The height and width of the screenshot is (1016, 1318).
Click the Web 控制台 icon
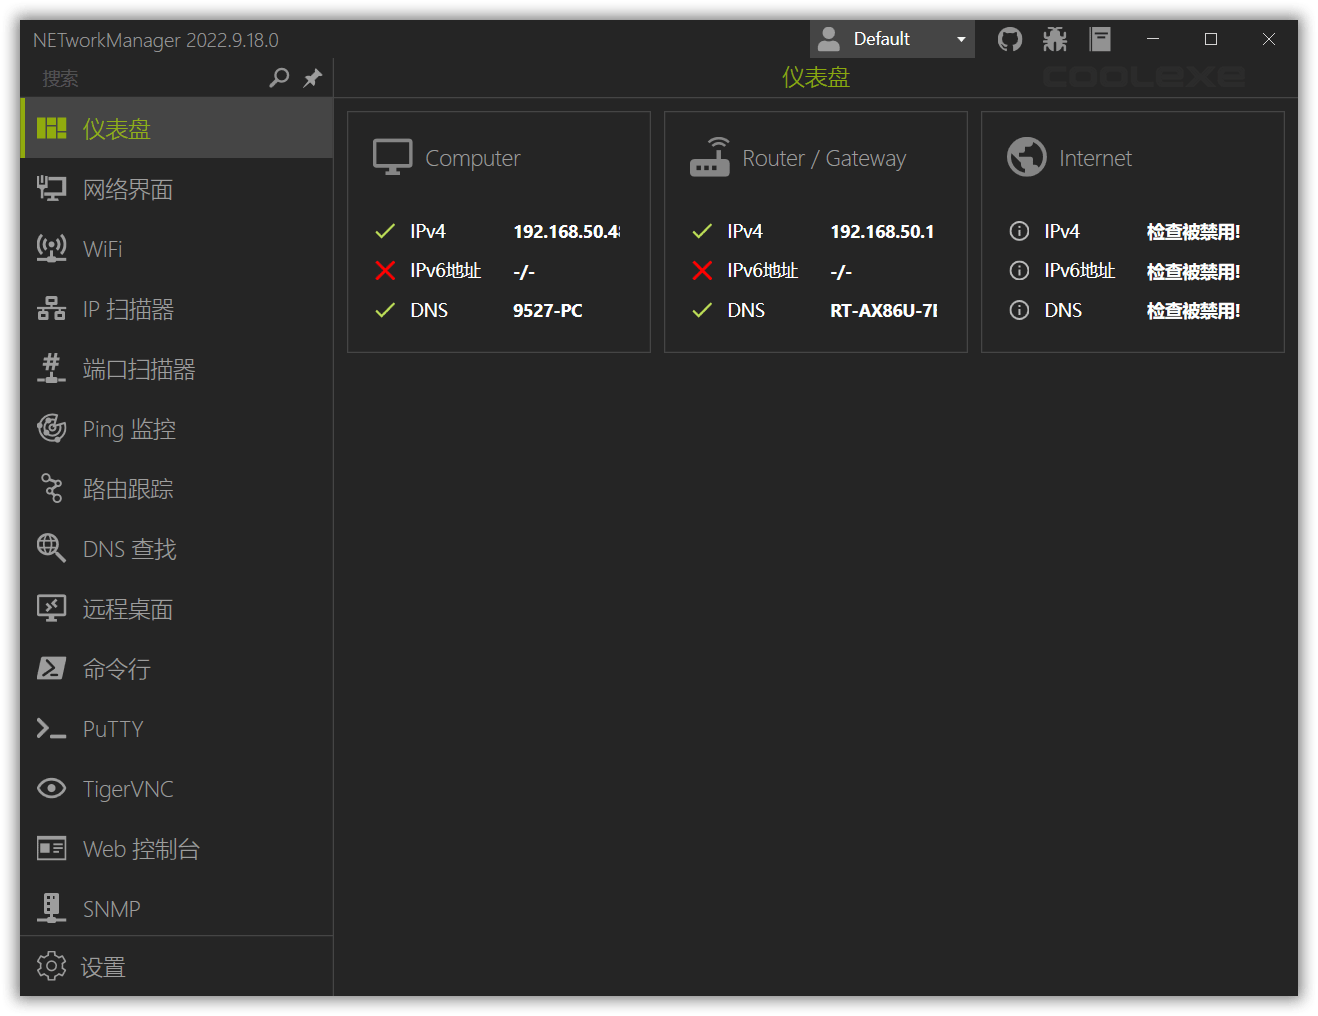[51, 848]
